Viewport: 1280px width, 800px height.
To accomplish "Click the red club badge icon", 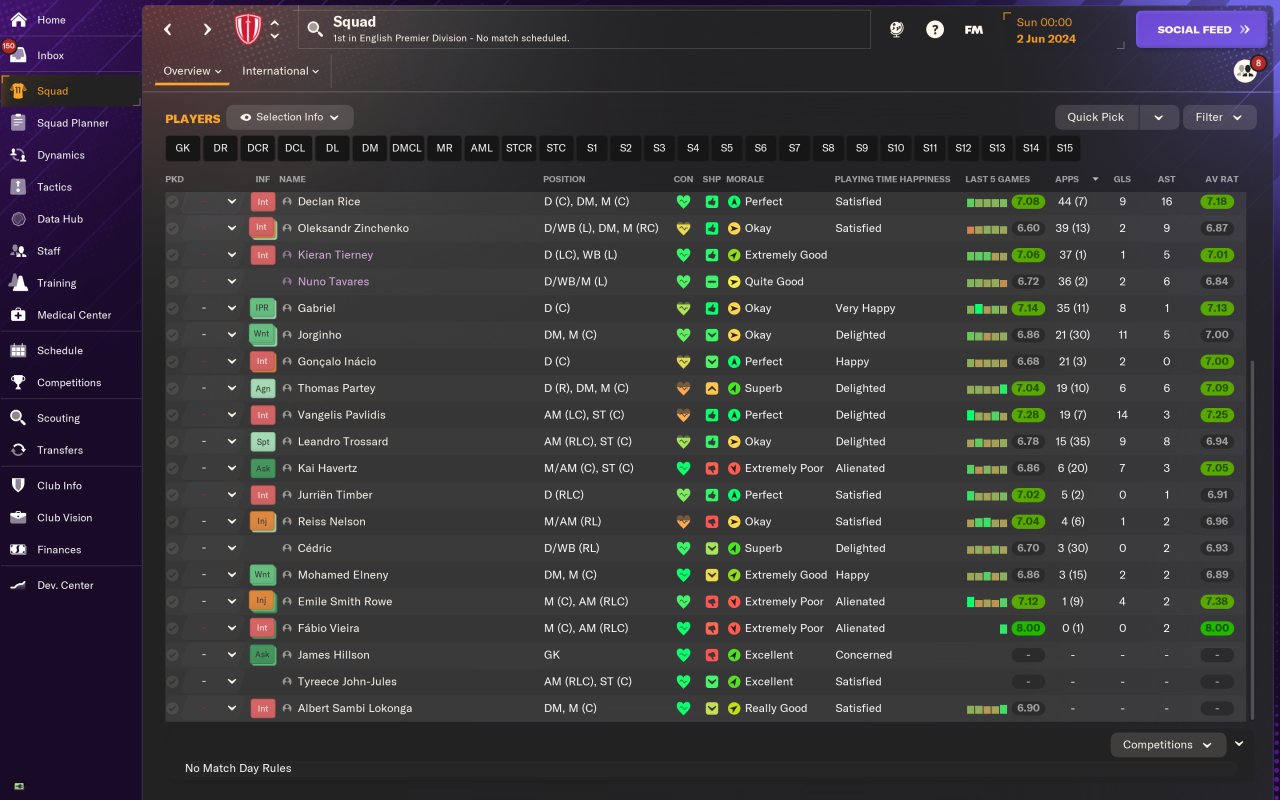I will (x=247, y=29).
